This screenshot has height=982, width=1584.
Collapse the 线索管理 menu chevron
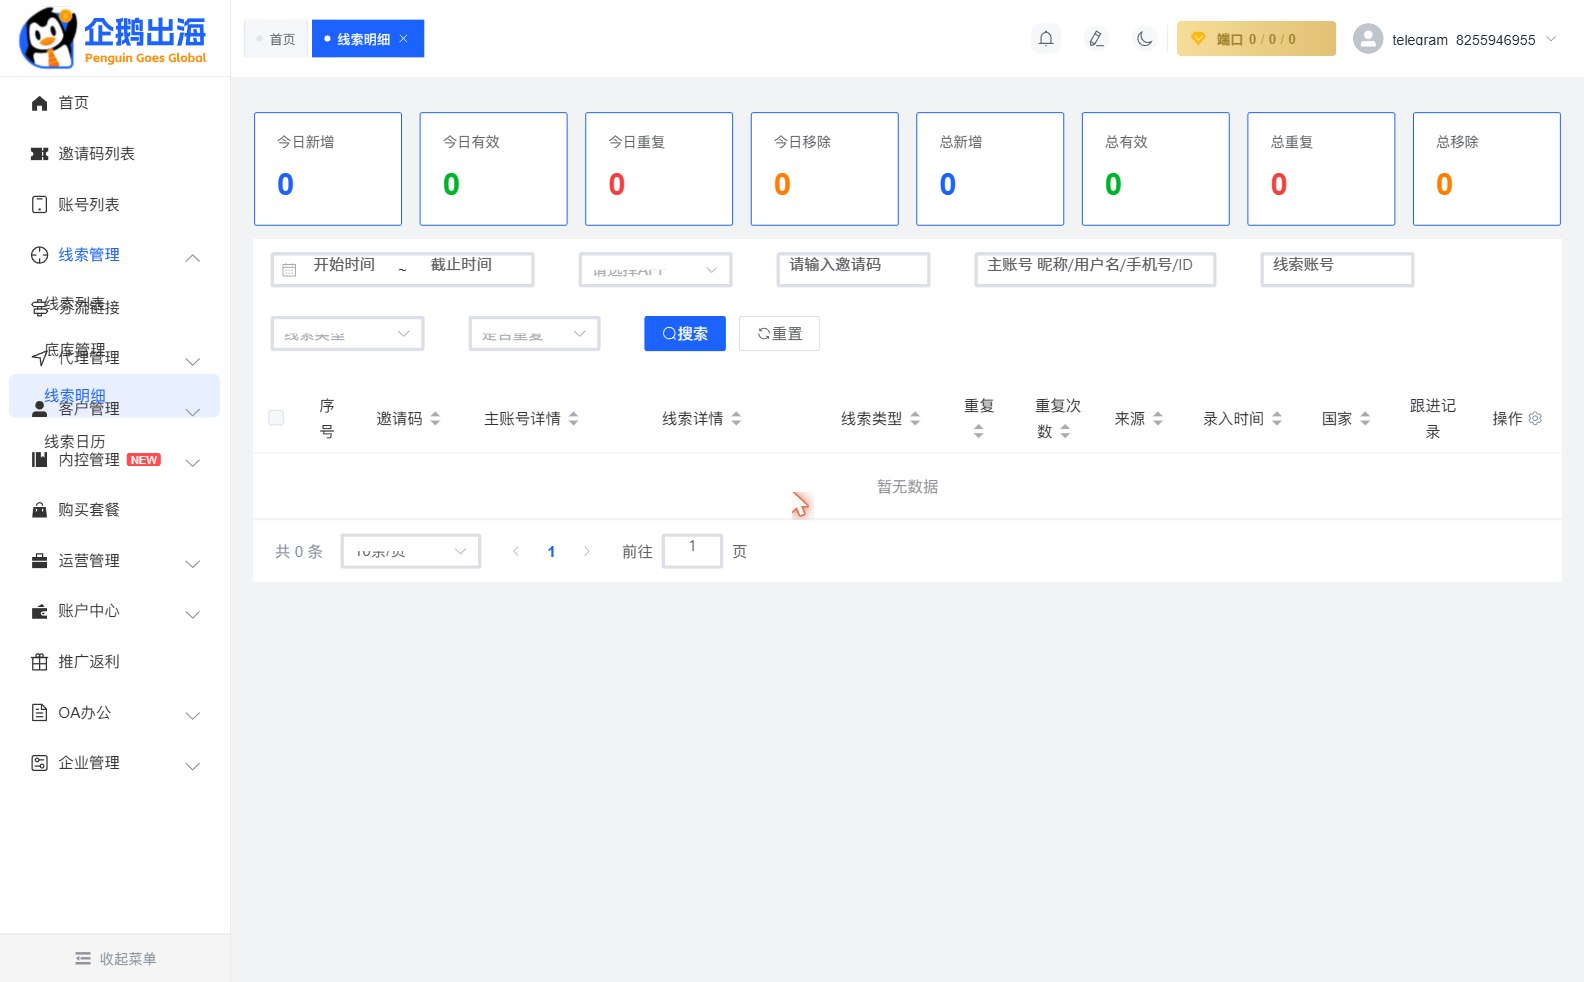[193, 258]
